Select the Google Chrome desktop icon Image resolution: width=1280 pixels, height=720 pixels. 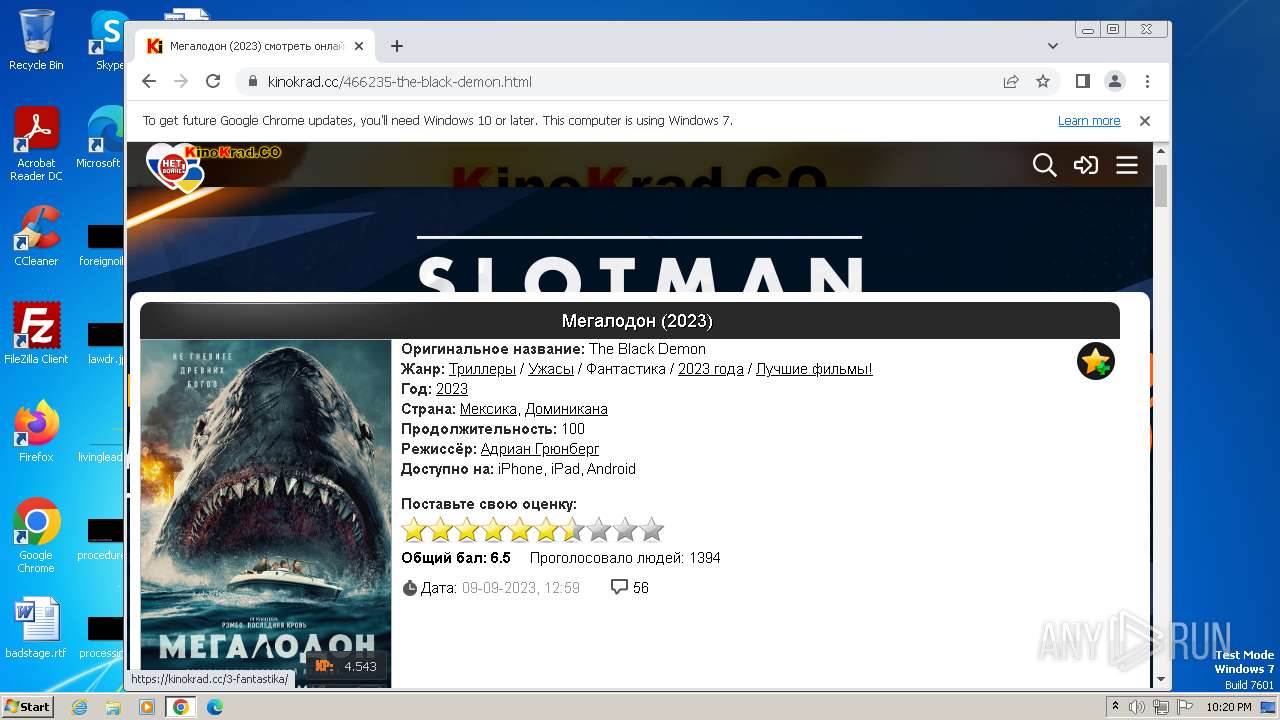pos(36,536)
